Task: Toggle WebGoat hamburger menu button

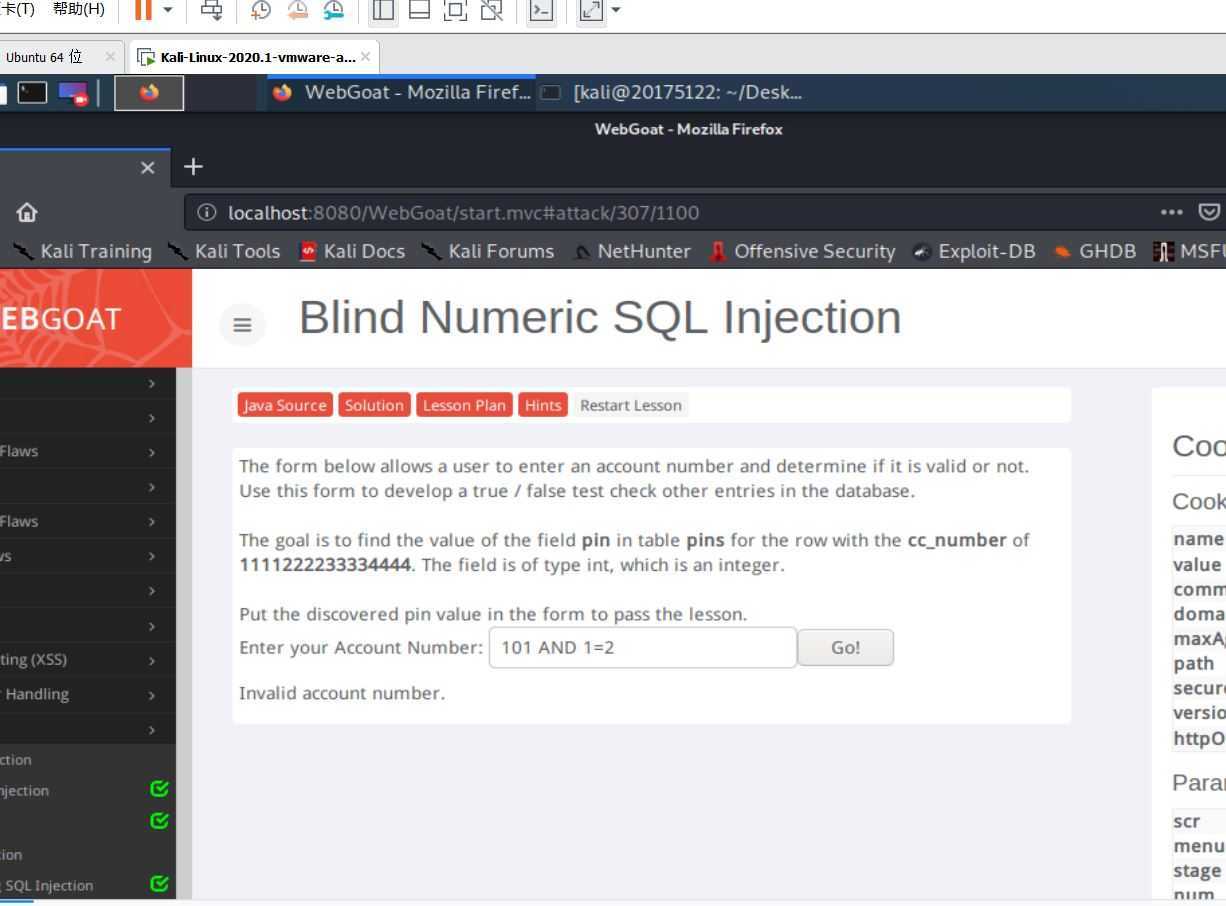Action: 242,324
